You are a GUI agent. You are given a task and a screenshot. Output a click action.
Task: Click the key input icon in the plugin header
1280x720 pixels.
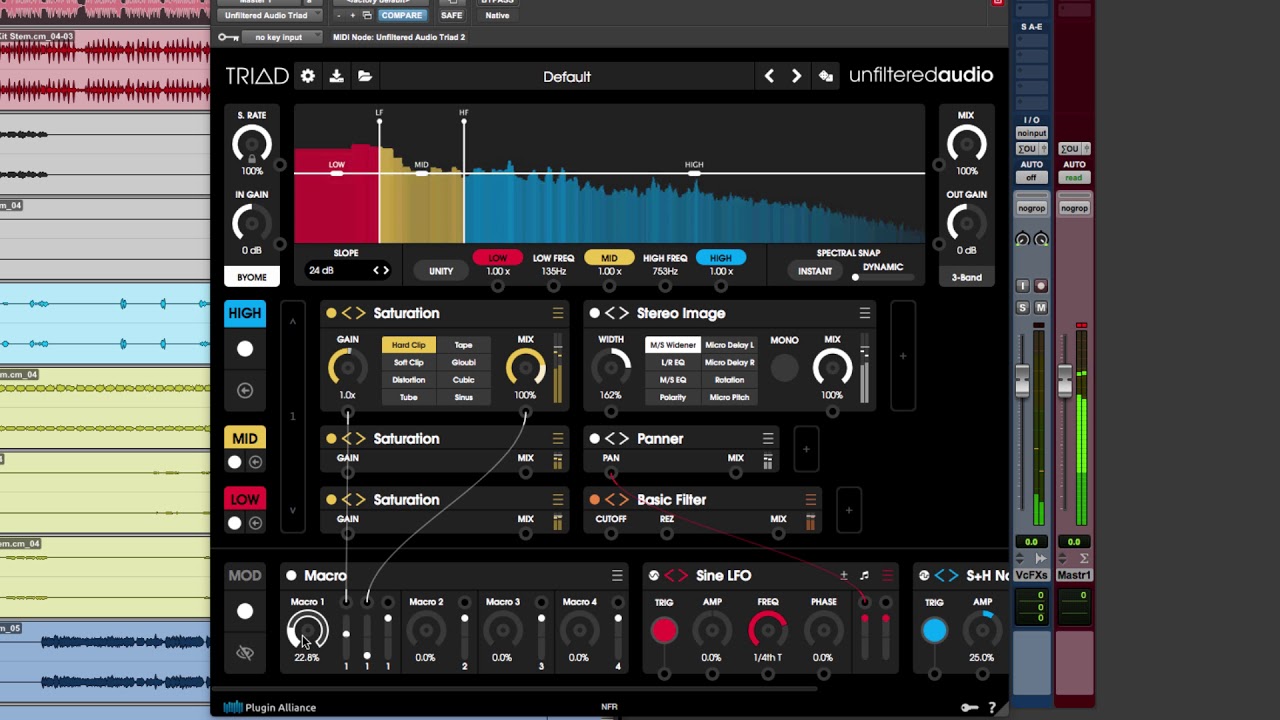[228, 37]
